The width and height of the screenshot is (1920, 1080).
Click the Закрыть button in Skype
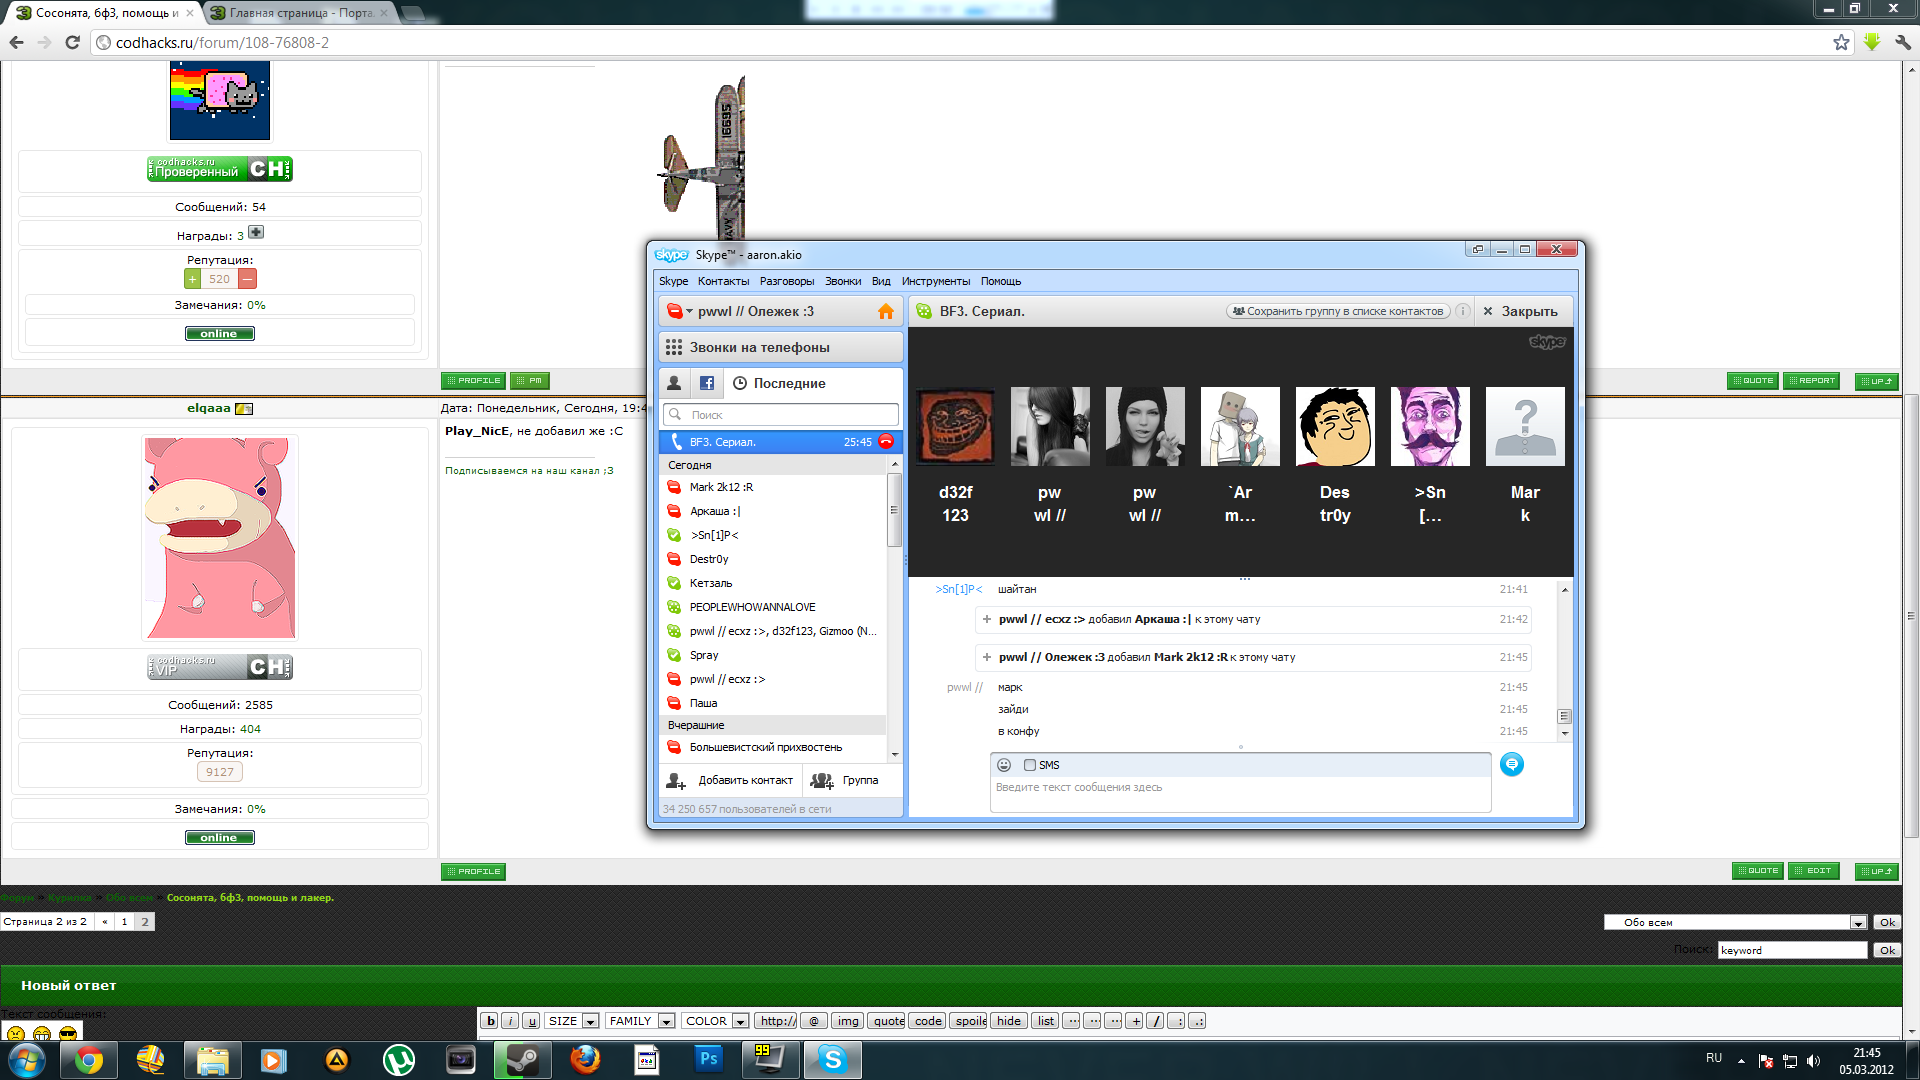[x=1520, y=311]
